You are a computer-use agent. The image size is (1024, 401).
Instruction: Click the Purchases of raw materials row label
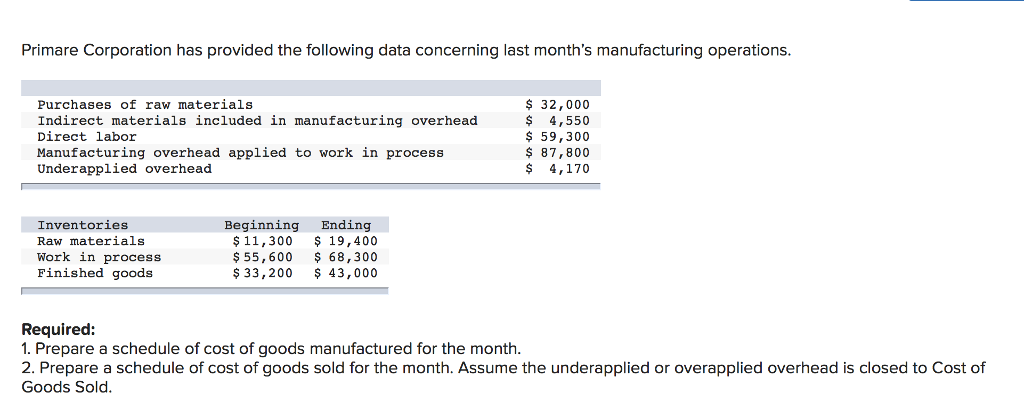coord(145,104)
